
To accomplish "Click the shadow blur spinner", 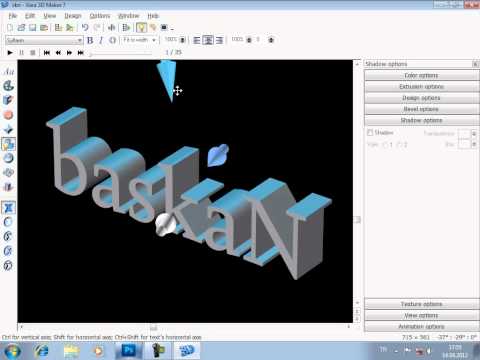I will (x=474, y=144).
